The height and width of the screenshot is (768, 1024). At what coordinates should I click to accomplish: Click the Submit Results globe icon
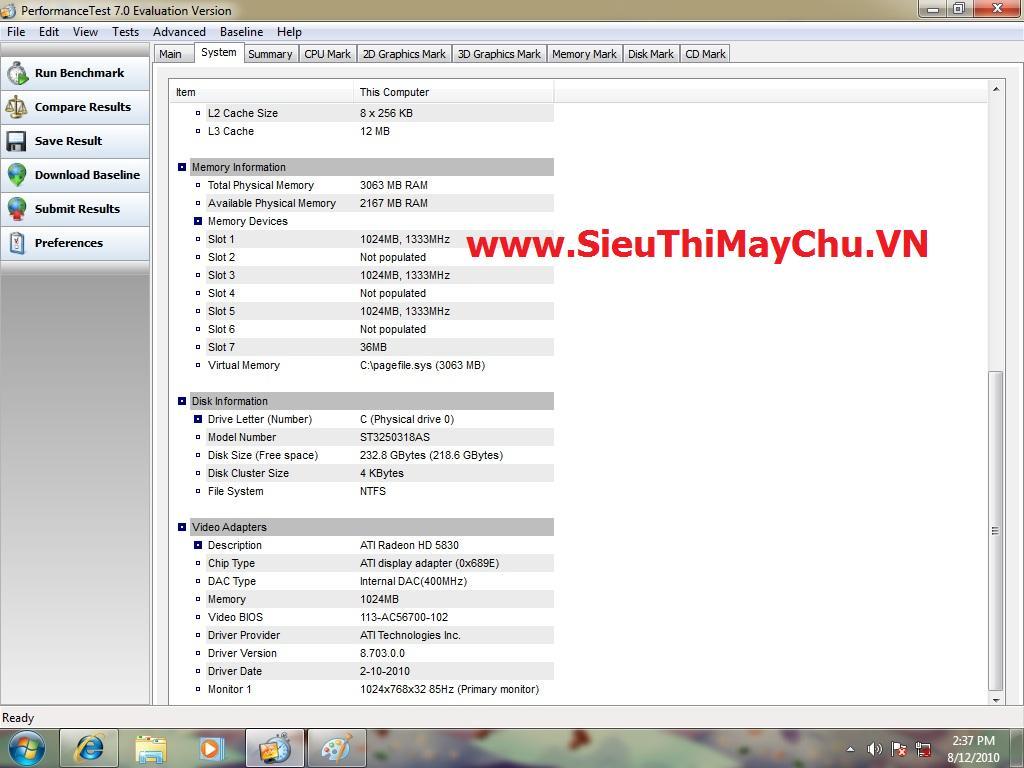click(x=17, y=209)
